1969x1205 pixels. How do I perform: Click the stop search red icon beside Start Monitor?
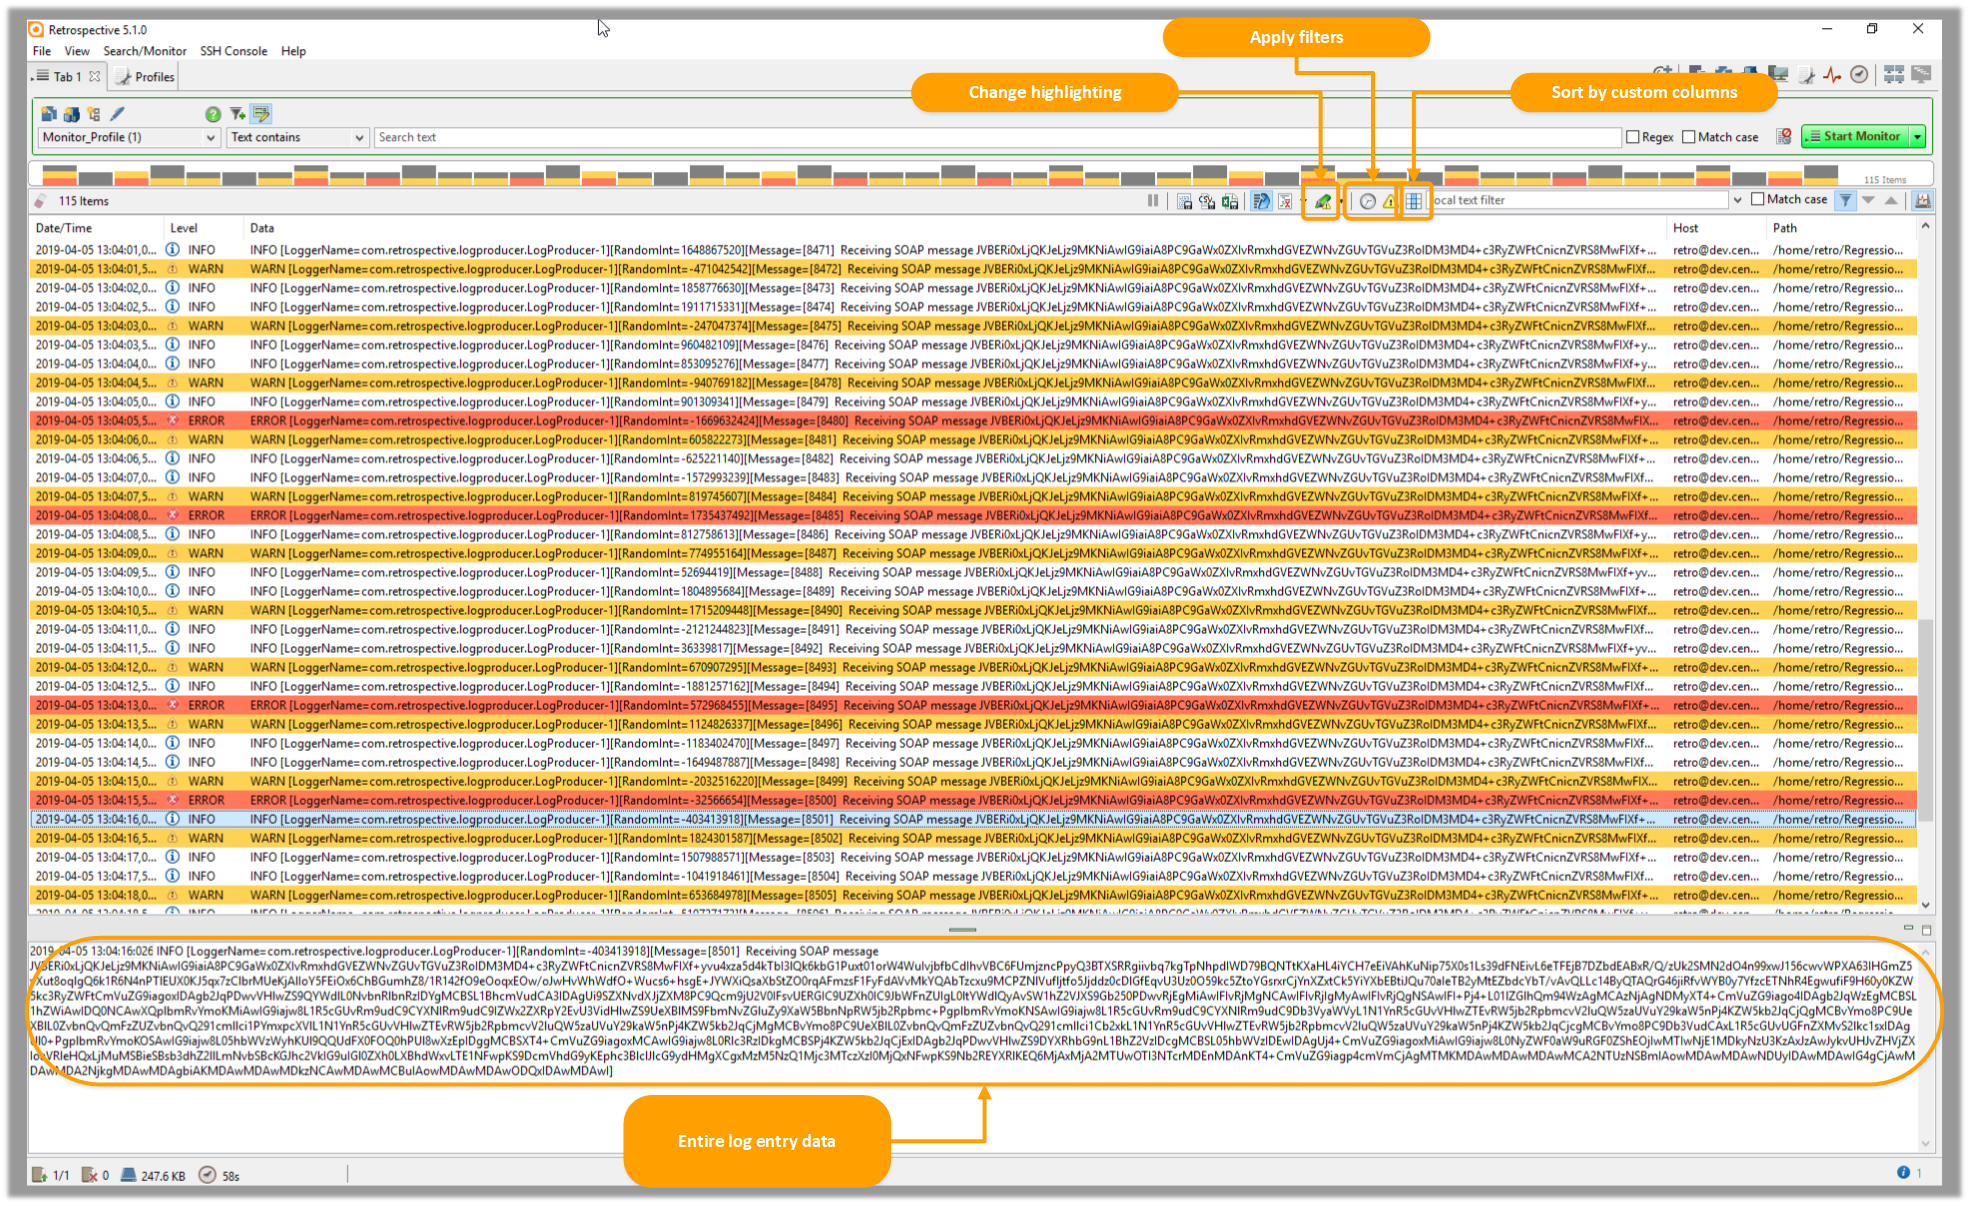(1784, 137)
